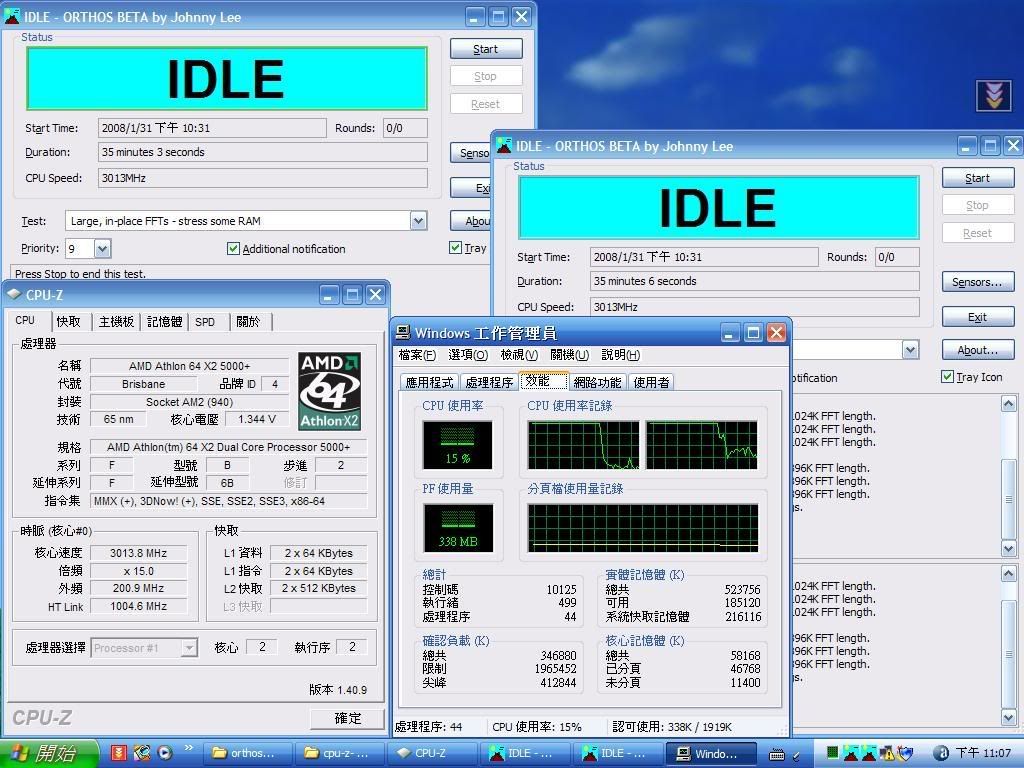The image size is (1024, 768).
Task: Open the 檔案(F) menu in Task Manager
Action: tap(417, 355)
